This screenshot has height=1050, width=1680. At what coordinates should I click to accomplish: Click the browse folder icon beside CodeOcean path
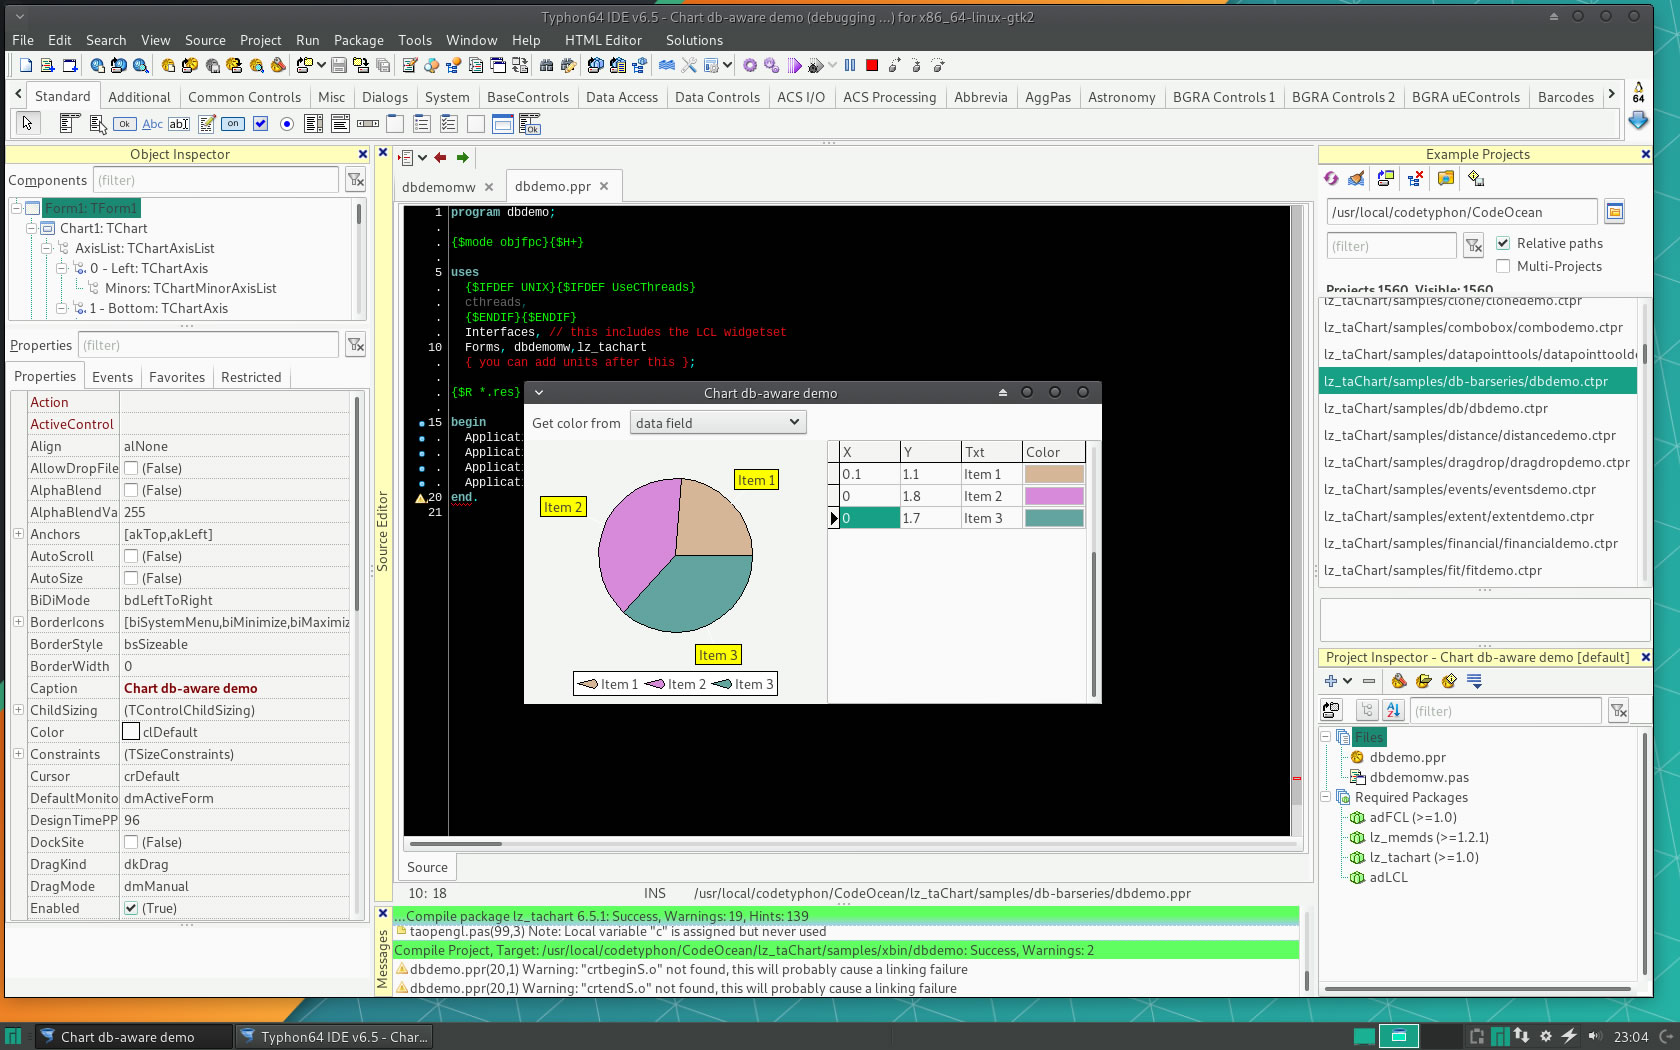[1614, 212]
